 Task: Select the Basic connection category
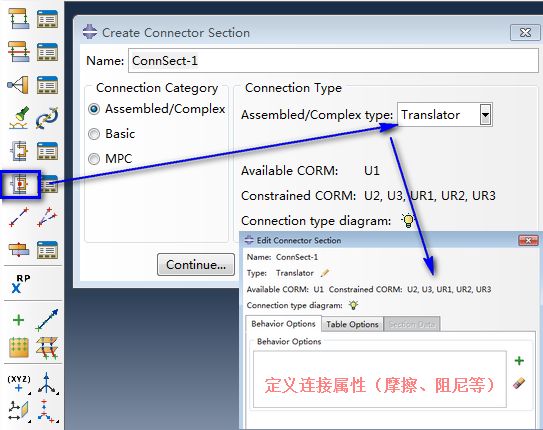point(94,134)
